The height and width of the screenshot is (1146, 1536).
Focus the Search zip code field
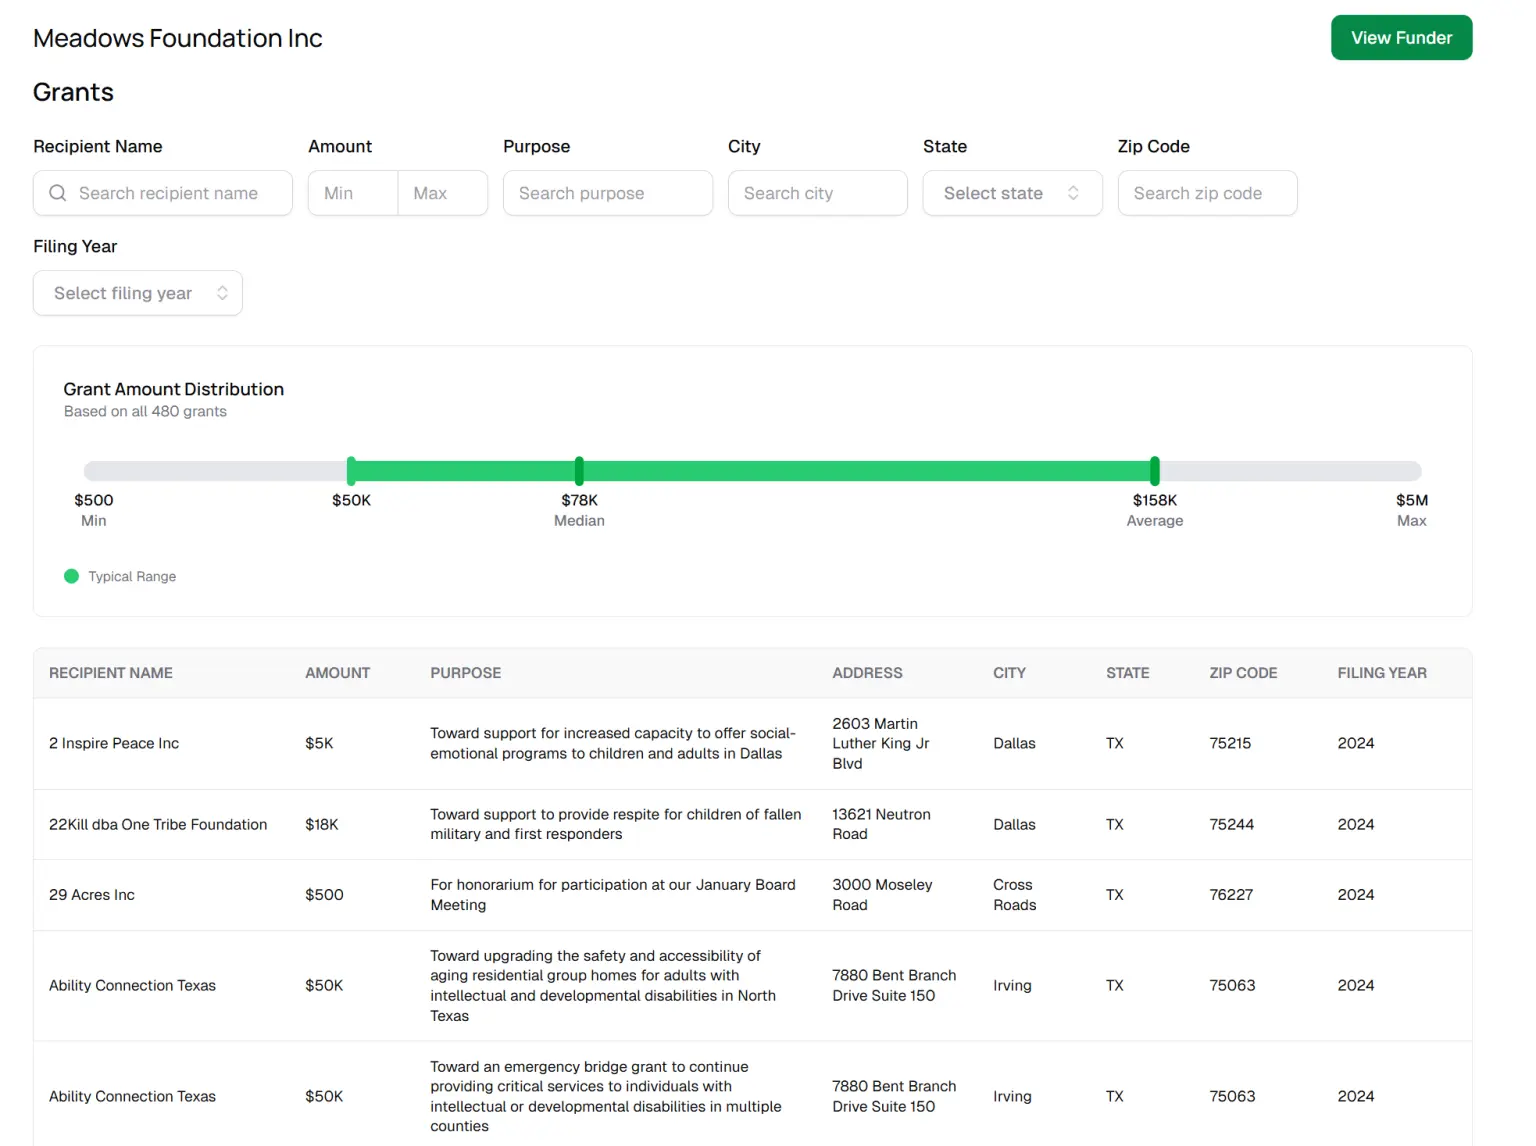(1207, 193)
